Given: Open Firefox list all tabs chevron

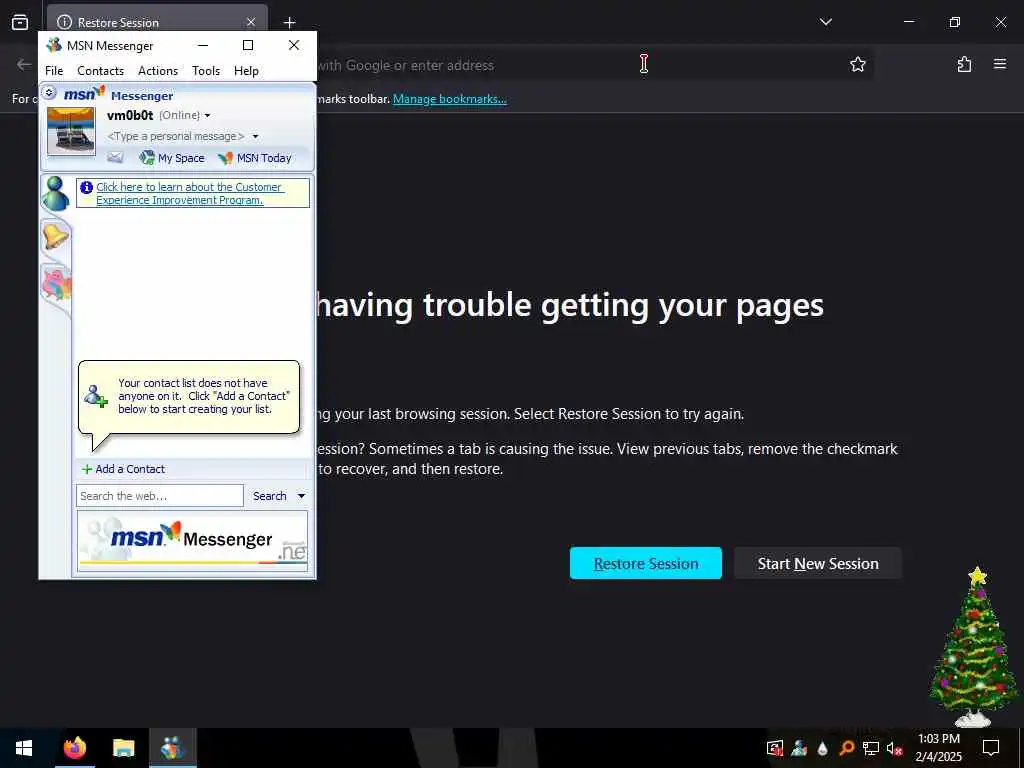Looking at the screenshot, I should pos(825,22).
